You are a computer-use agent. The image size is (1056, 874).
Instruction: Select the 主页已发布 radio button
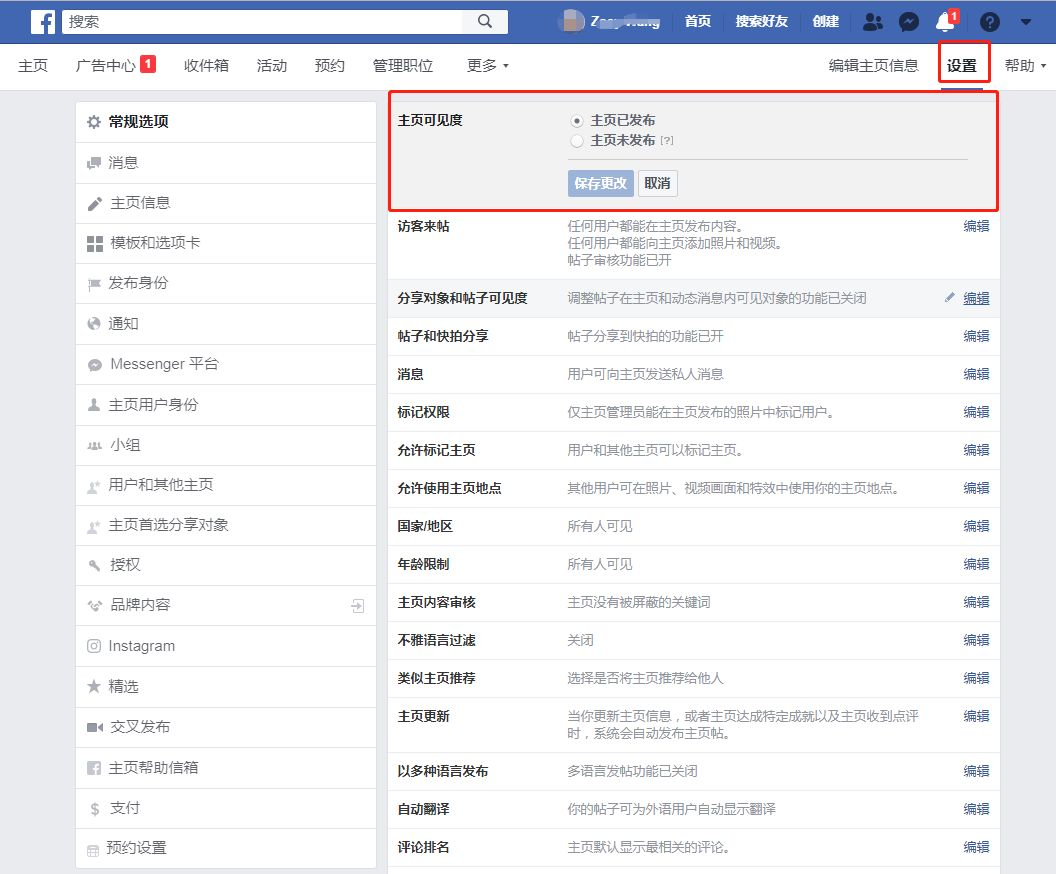coord(576,121)
